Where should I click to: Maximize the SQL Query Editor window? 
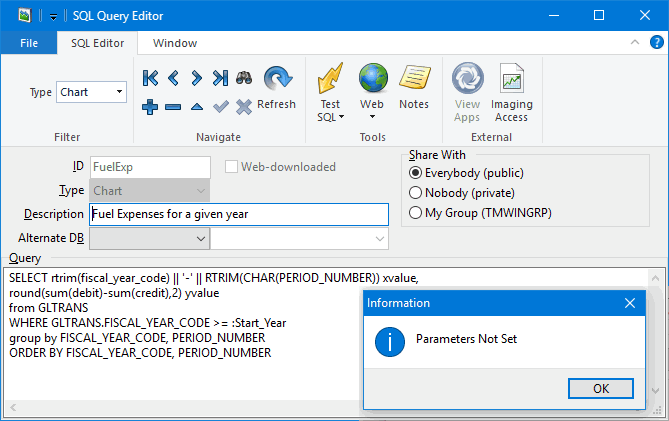click(599, 15)
